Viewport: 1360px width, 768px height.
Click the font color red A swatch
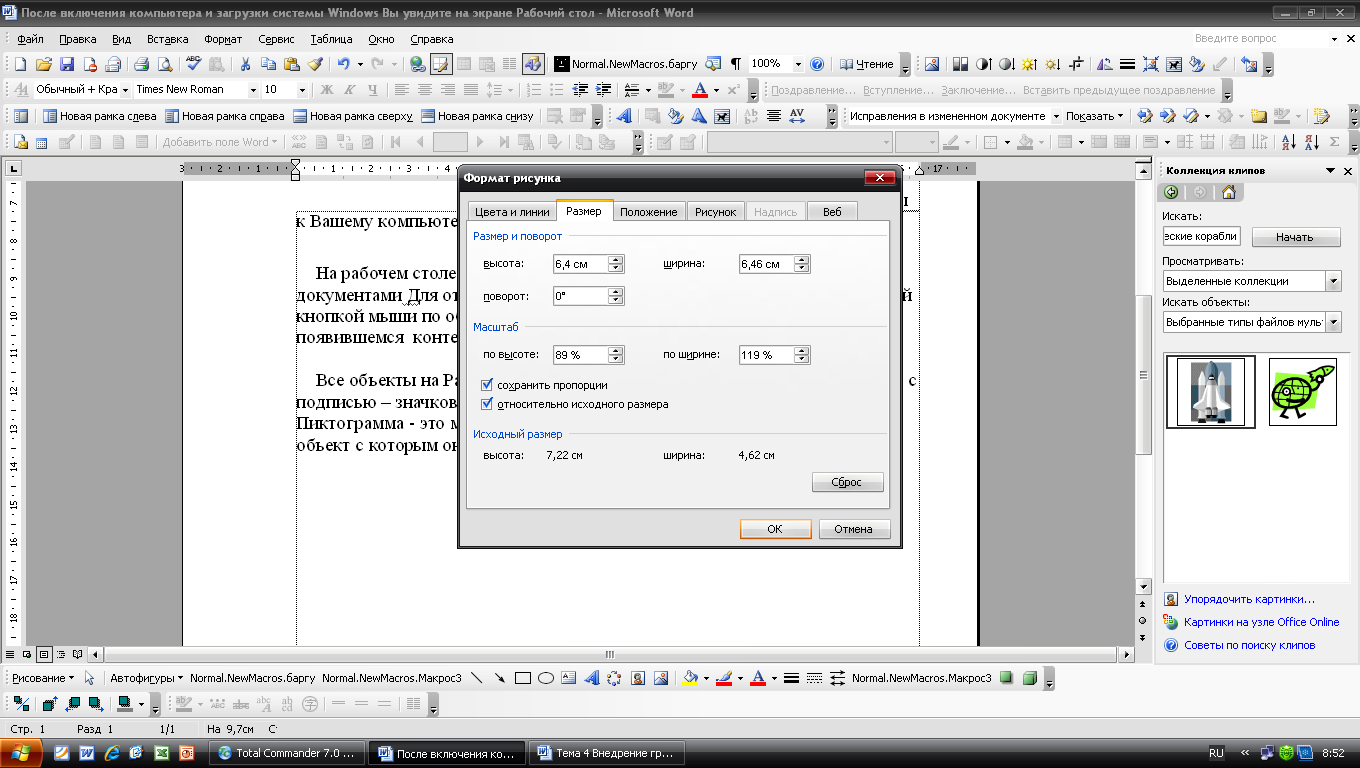699,90
